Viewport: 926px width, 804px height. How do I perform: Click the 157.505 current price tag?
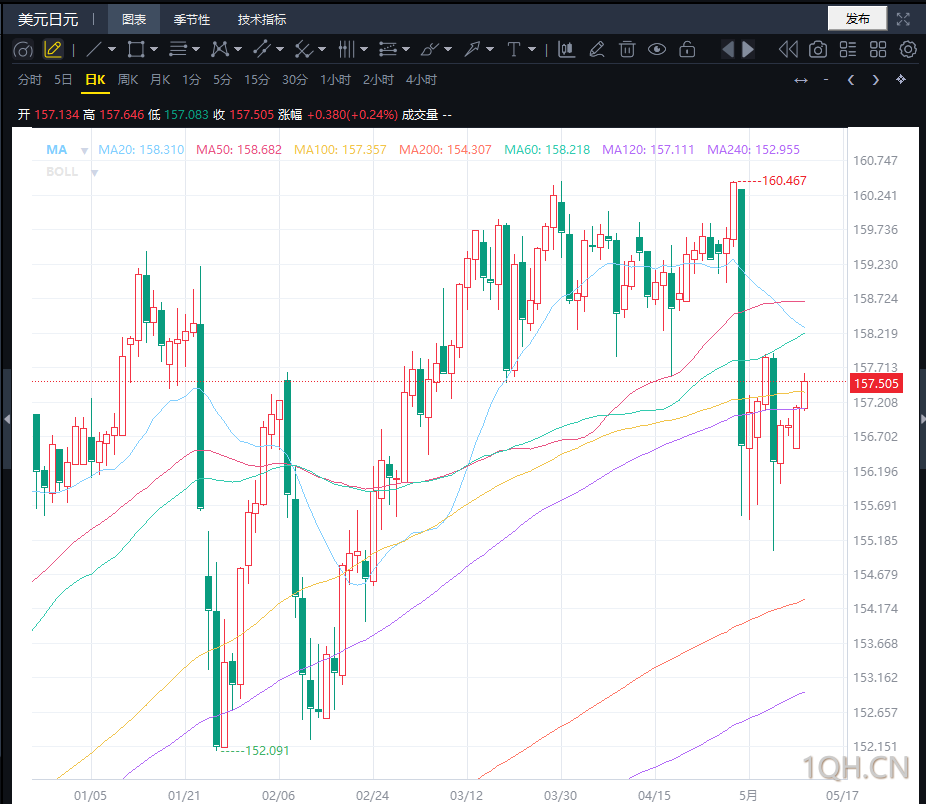point(876,383)
